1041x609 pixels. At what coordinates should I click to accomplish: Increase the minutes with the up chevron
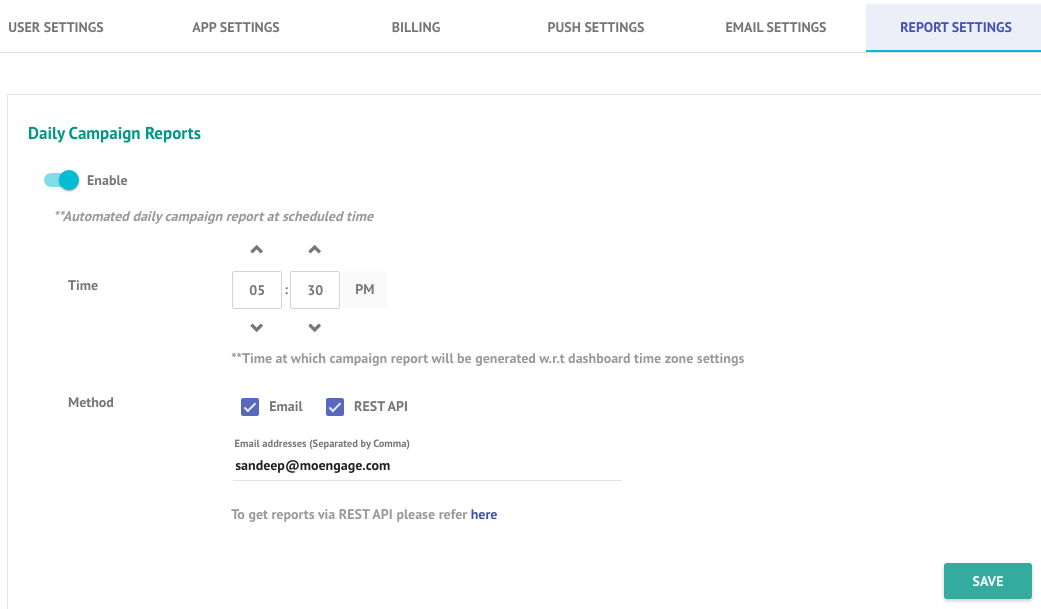[315, 250]
